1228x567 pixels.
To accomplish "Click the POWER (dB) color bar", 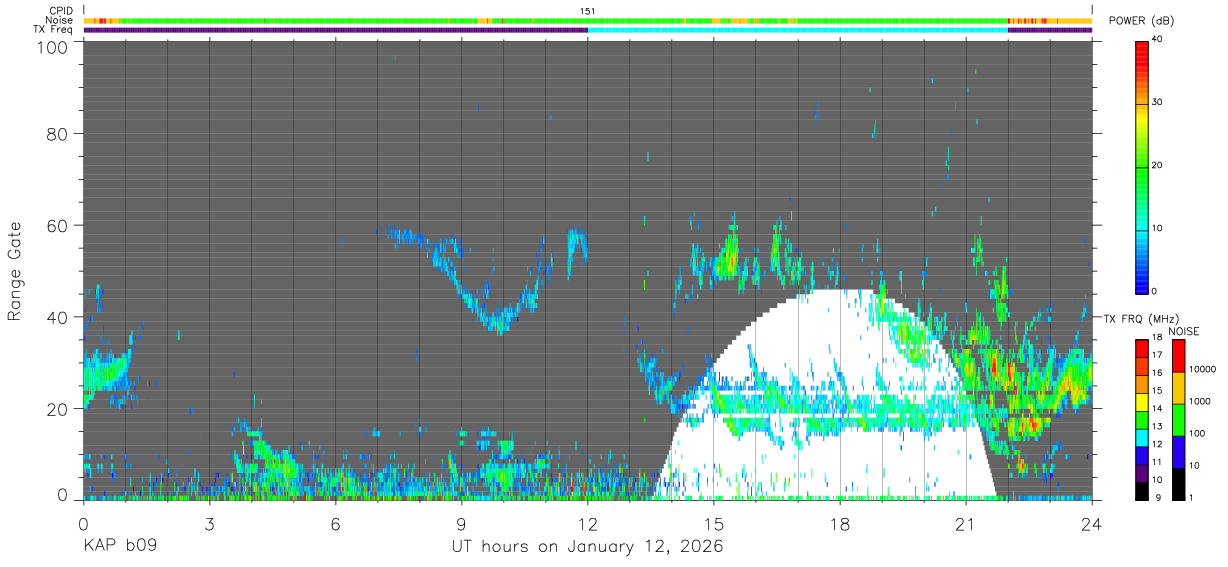I will [x=1141, y=166].
